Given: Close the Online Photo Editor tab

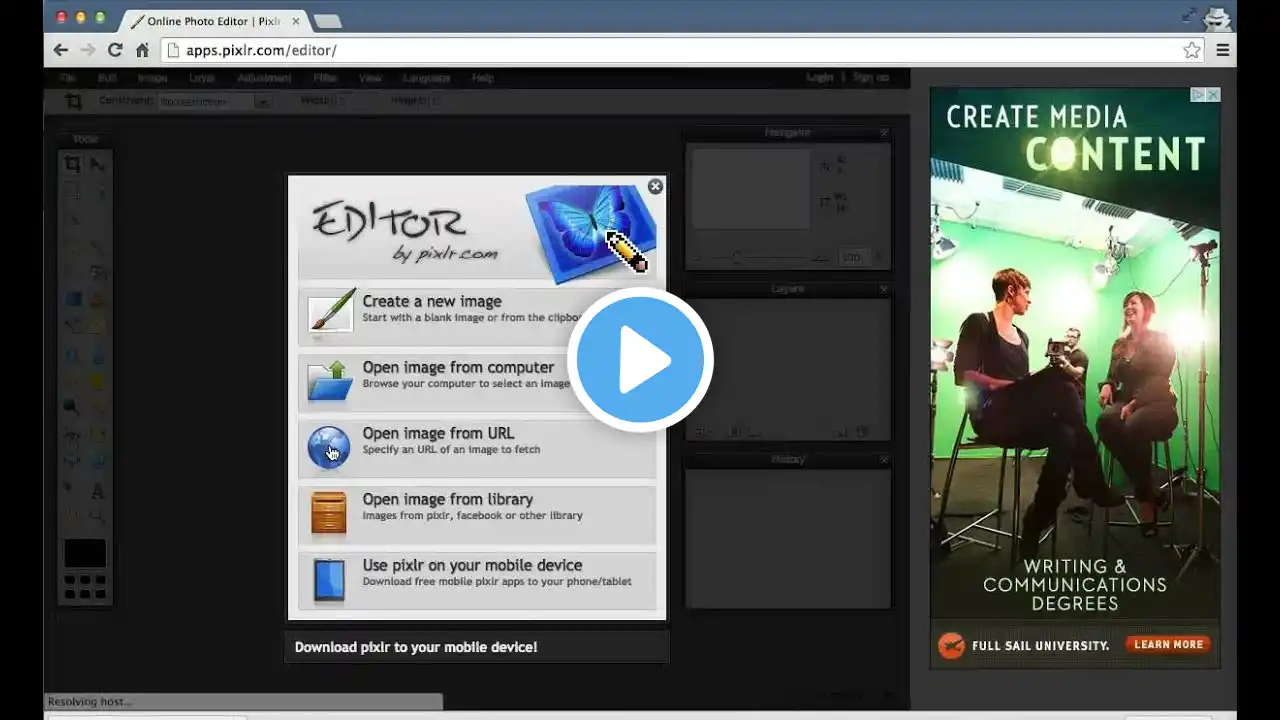Looking at the screenshot, I should (x=296, y=21).
